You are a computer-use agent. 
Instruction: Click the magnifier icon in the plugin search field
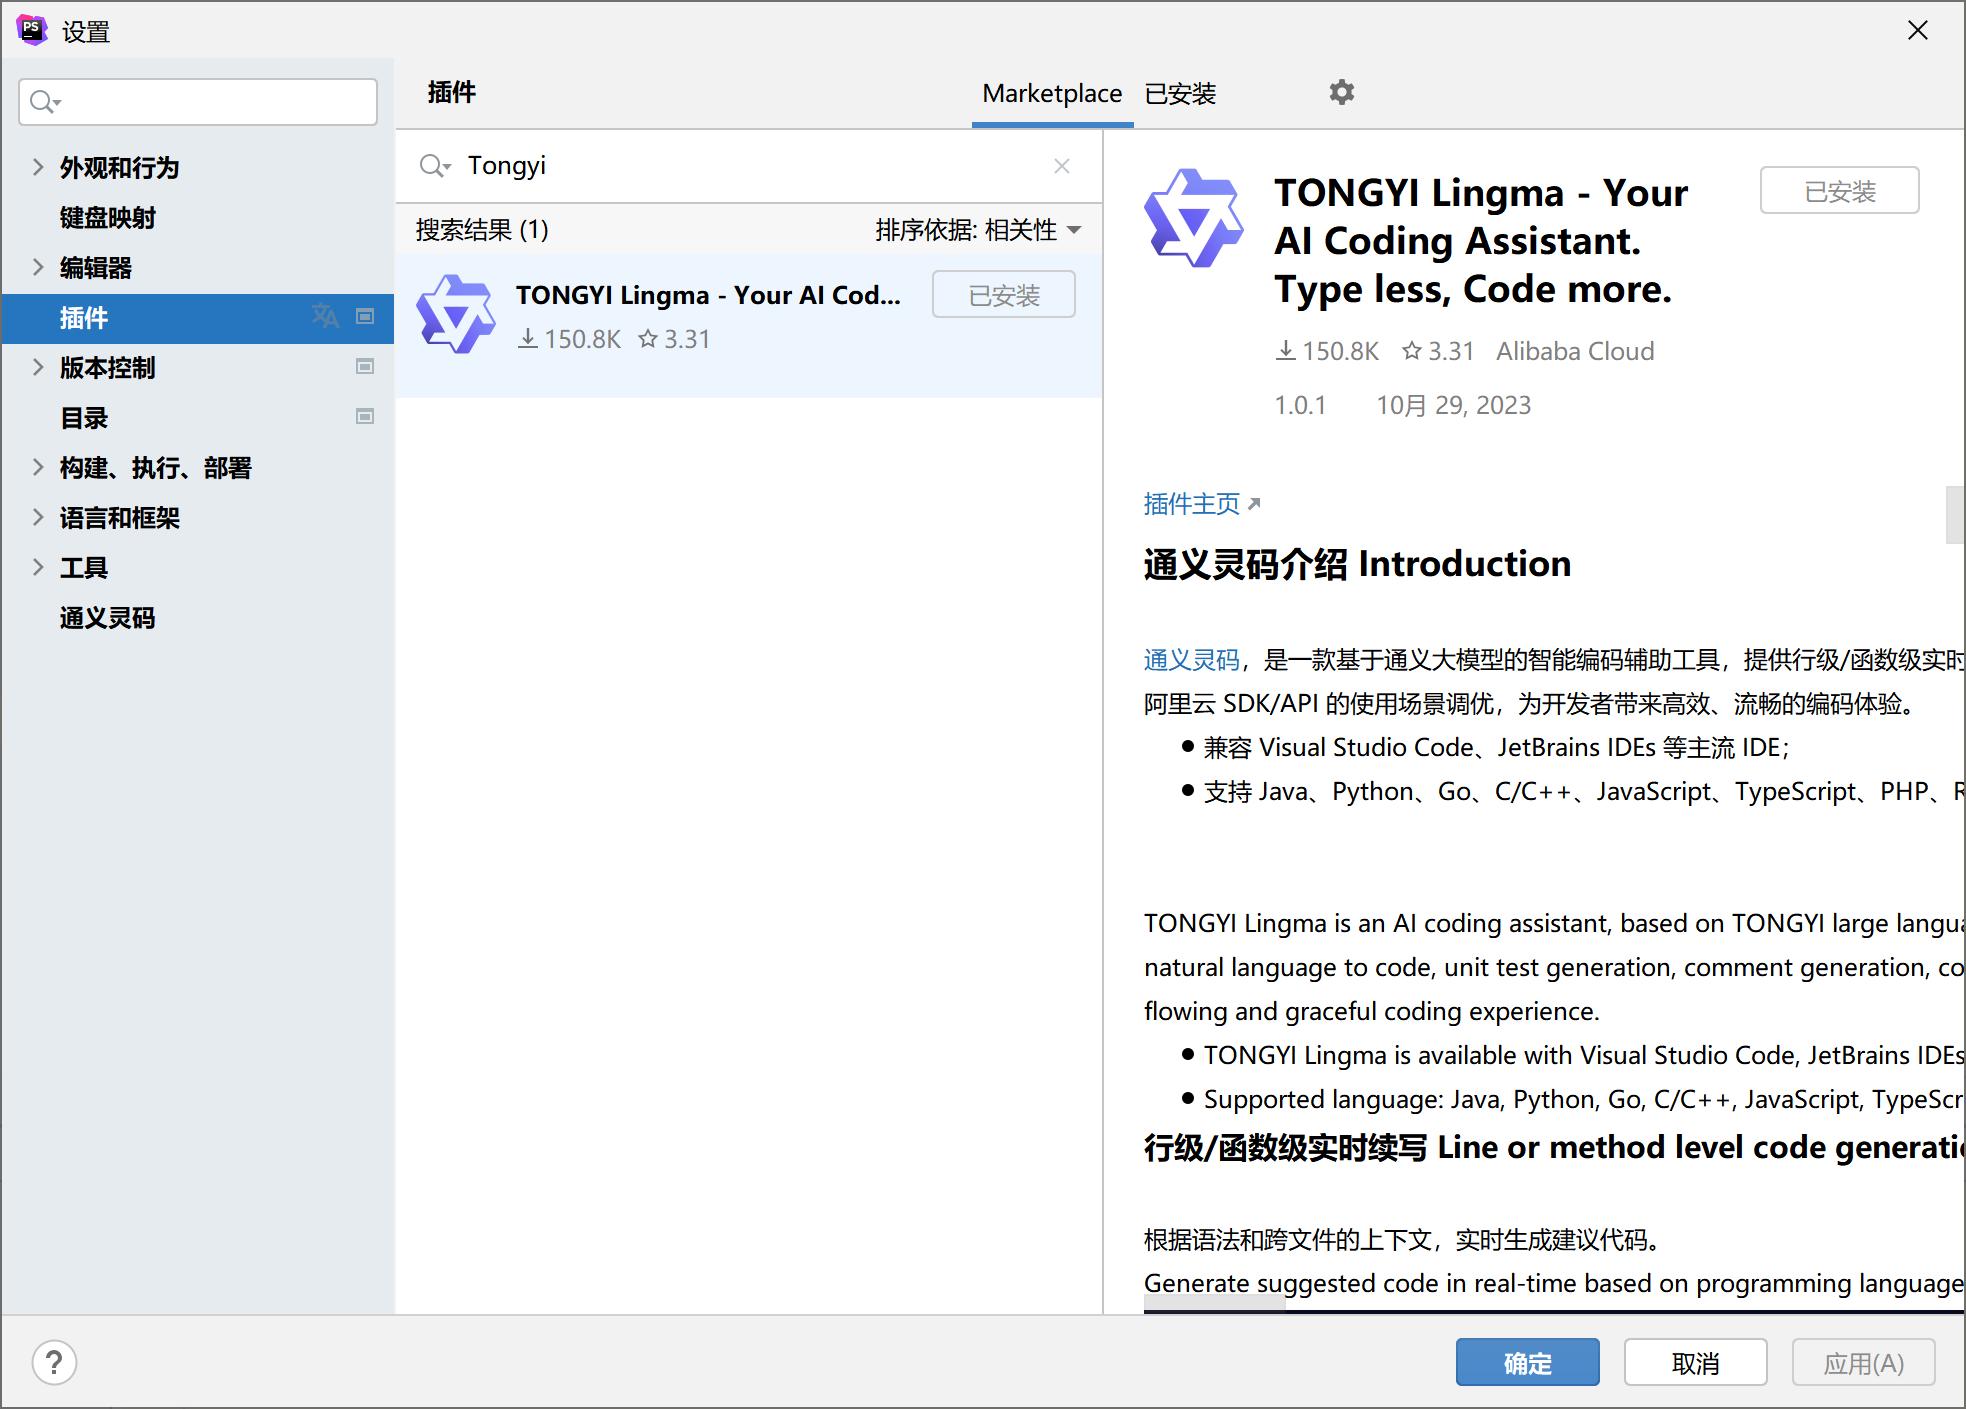point(436,166)
